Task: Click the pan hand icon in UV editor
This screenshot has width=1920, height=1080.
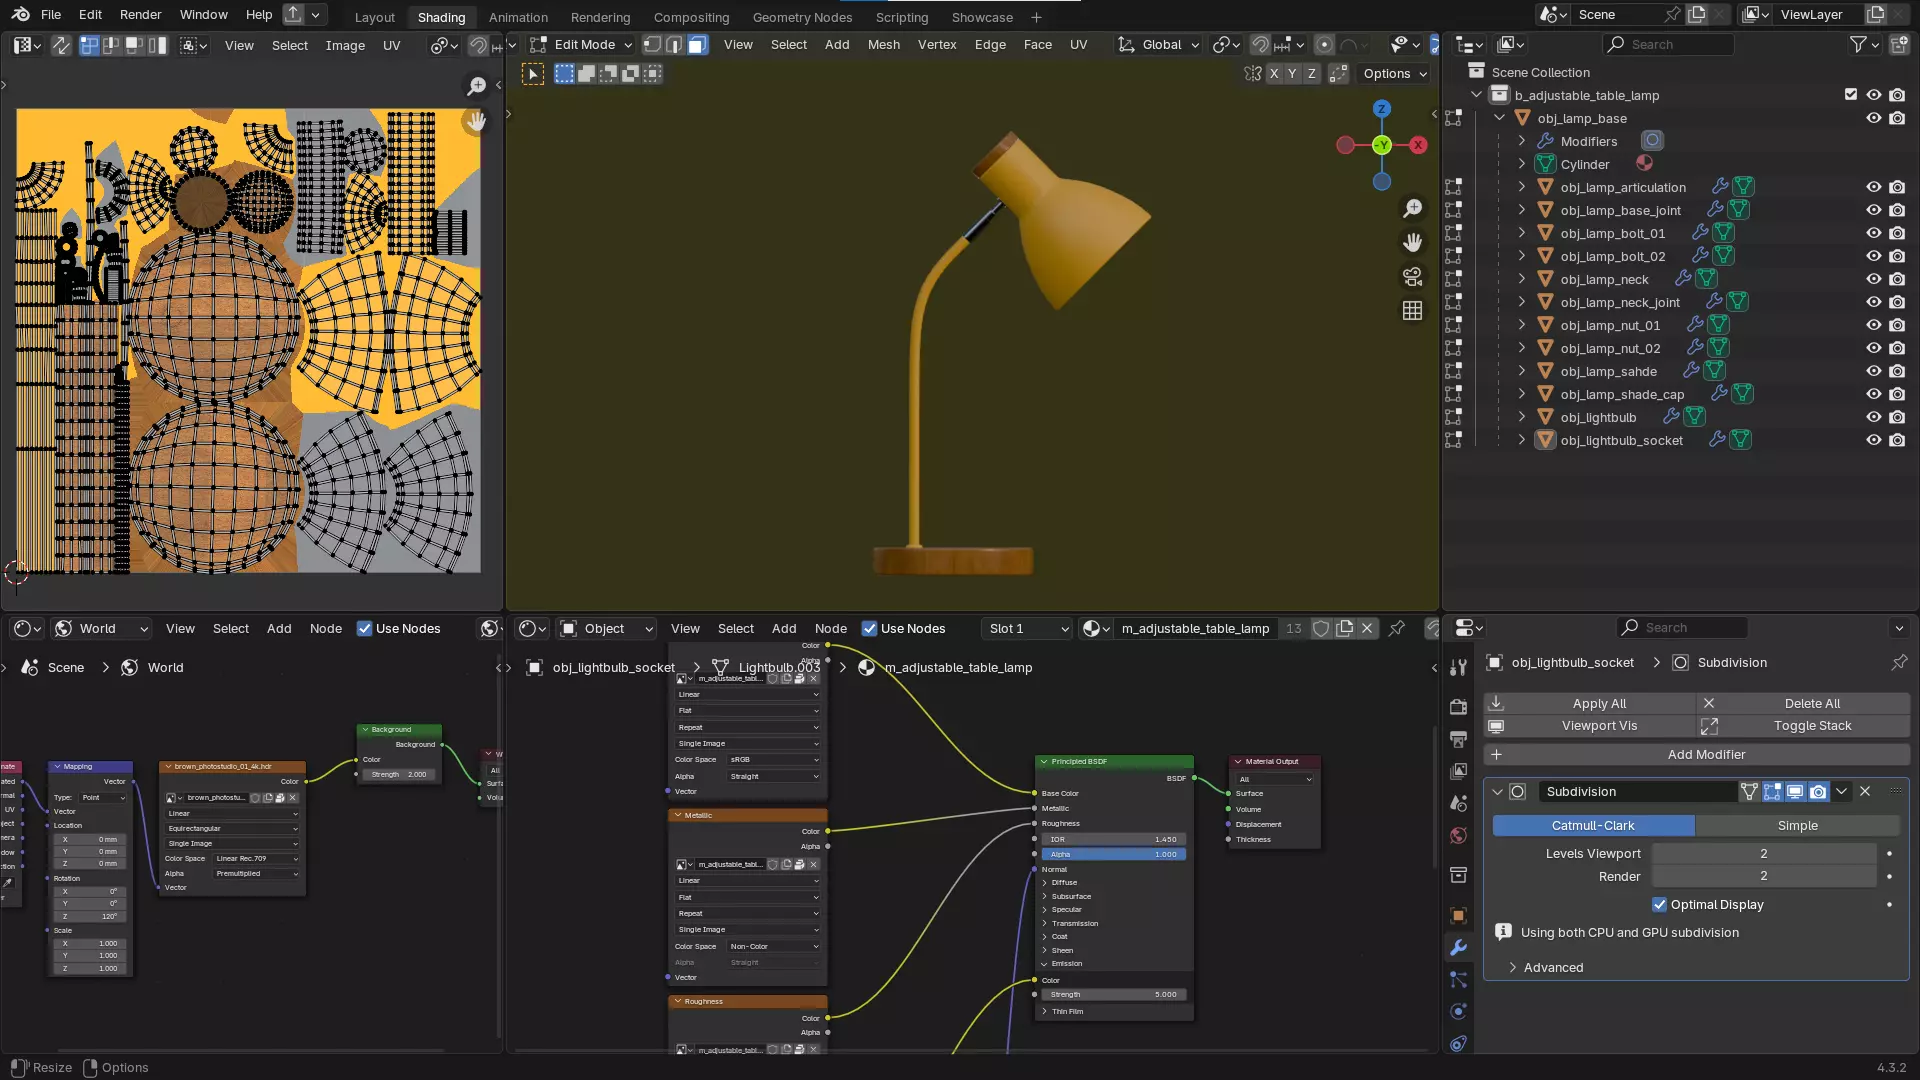Action: (477, 121)
